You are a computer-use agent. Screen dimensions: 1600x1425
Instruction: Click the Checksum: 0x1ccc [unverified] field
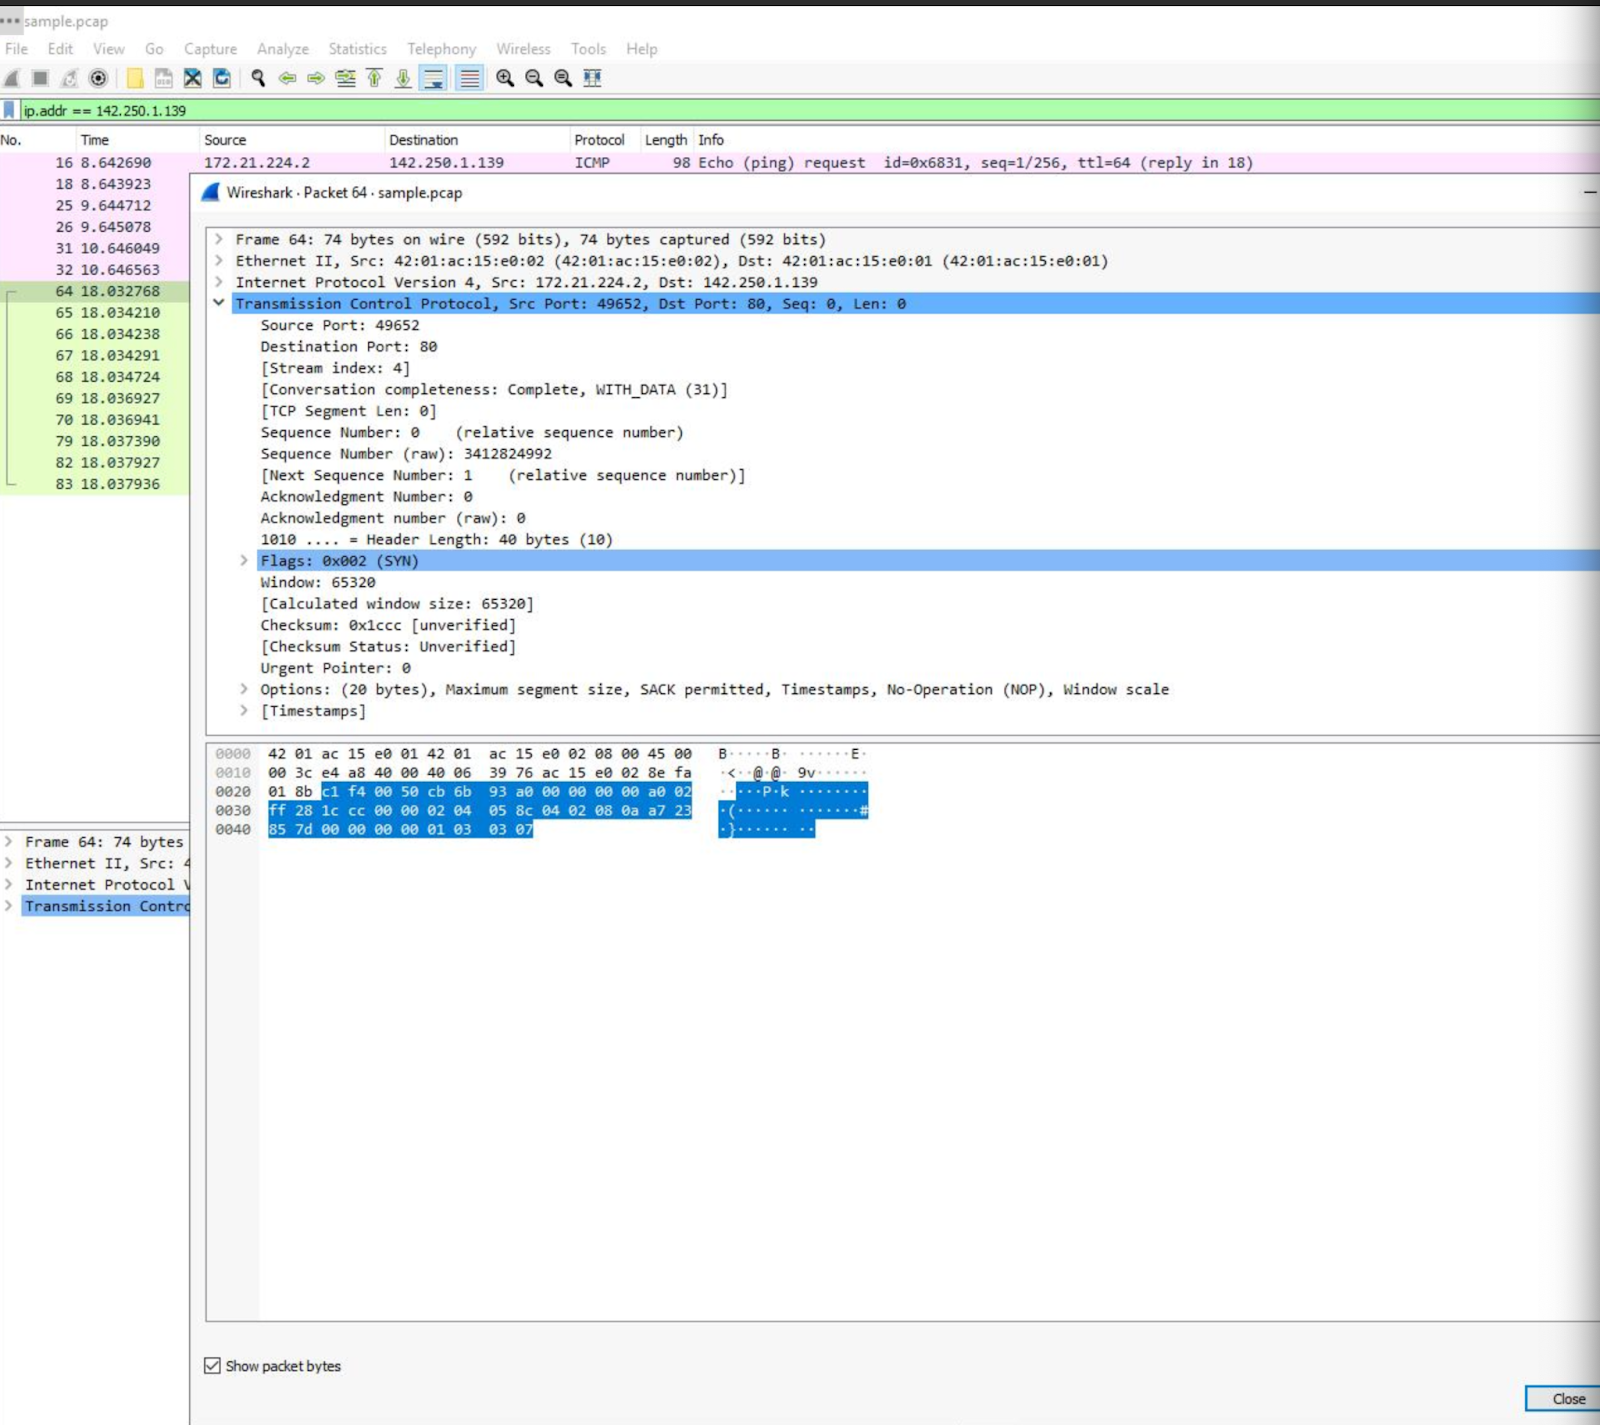coord(388,625)
